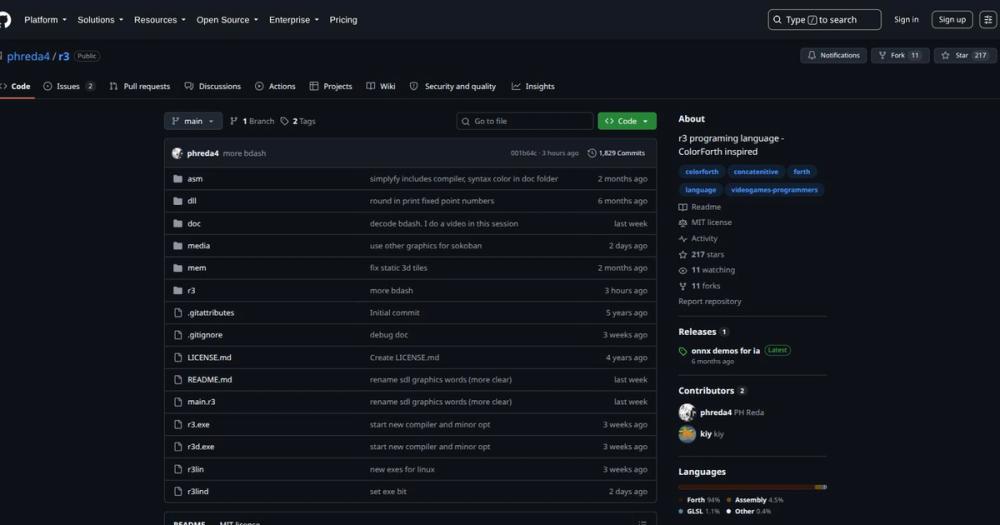Open the main branch selector dropdown
The image size is (1000, 525).
point(193,121)
